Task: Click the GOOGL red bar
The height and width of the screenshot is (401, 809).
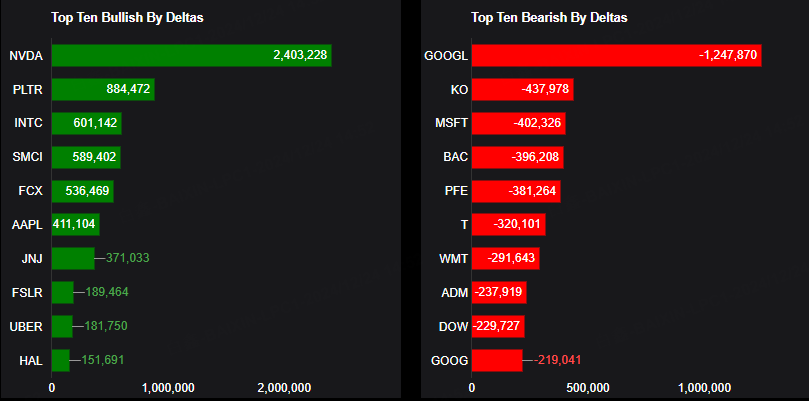Action: click(616, 56)
